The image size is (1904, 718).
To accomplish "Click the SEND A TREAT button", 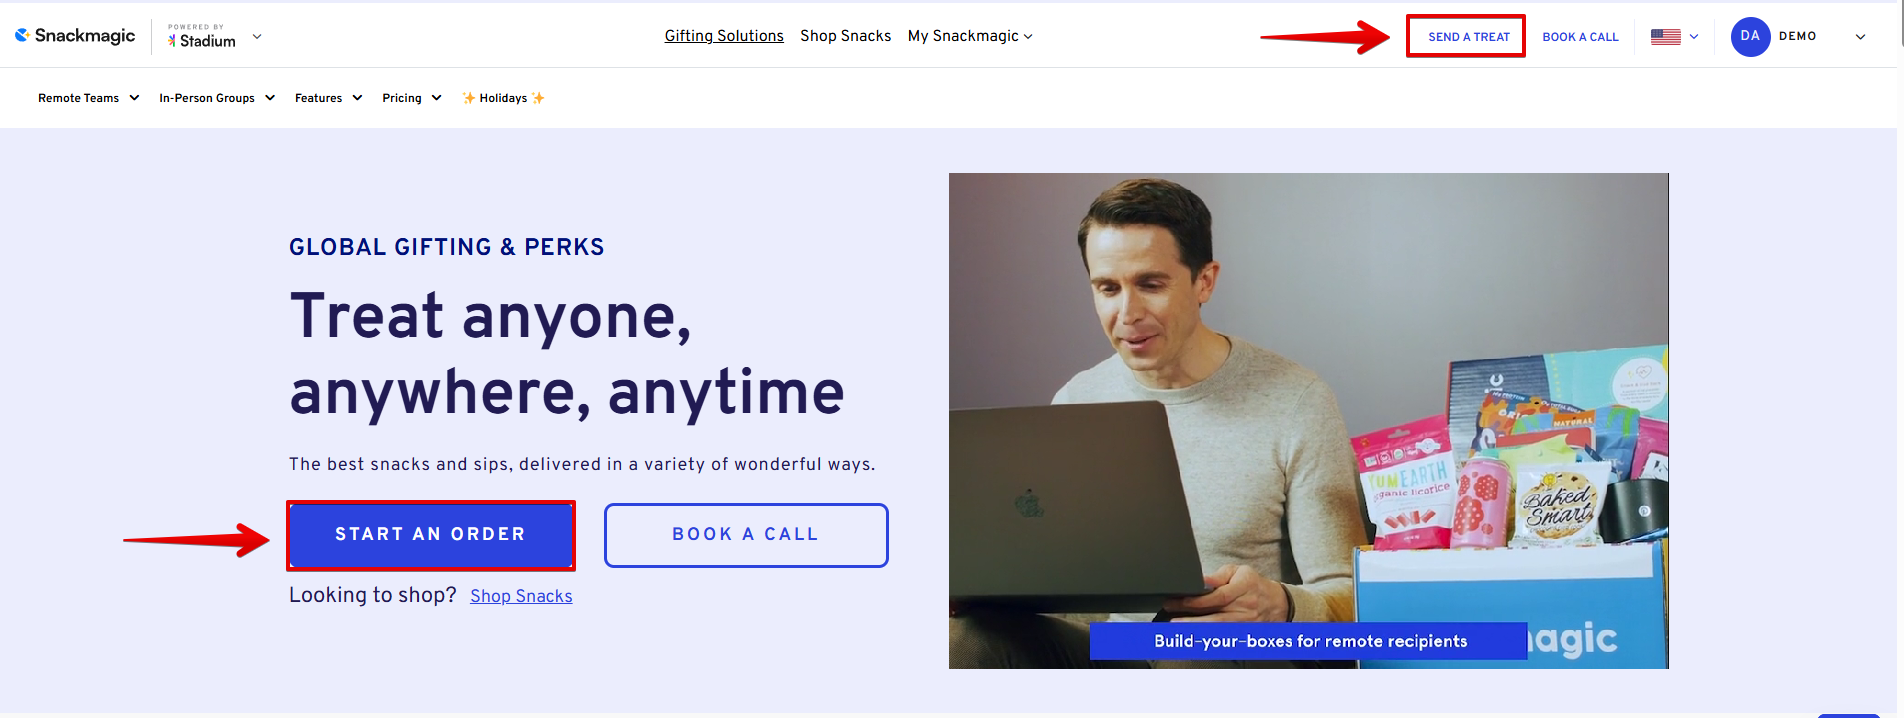I will 1468,37.
